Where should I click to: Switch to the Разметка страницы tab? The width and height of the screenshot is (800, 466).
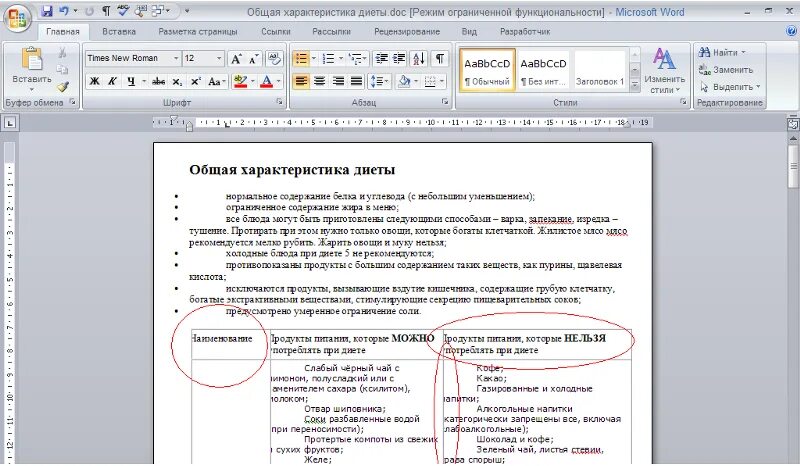pos(198,31)
